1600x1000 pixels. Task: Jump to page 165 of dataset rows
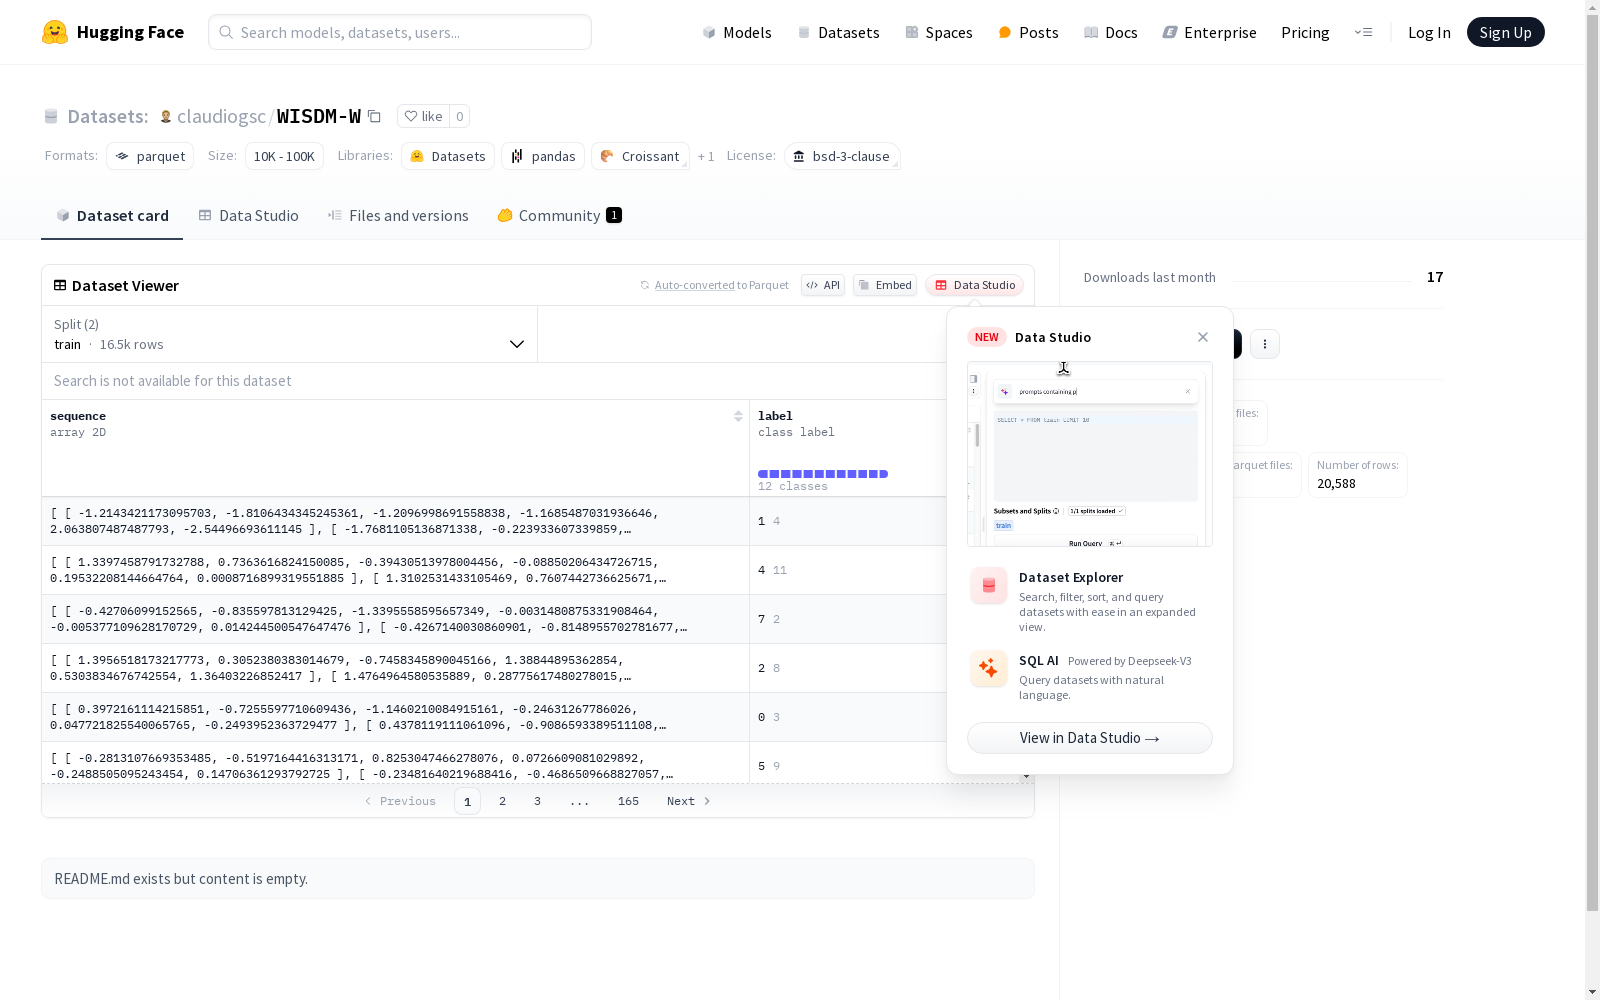628,801
